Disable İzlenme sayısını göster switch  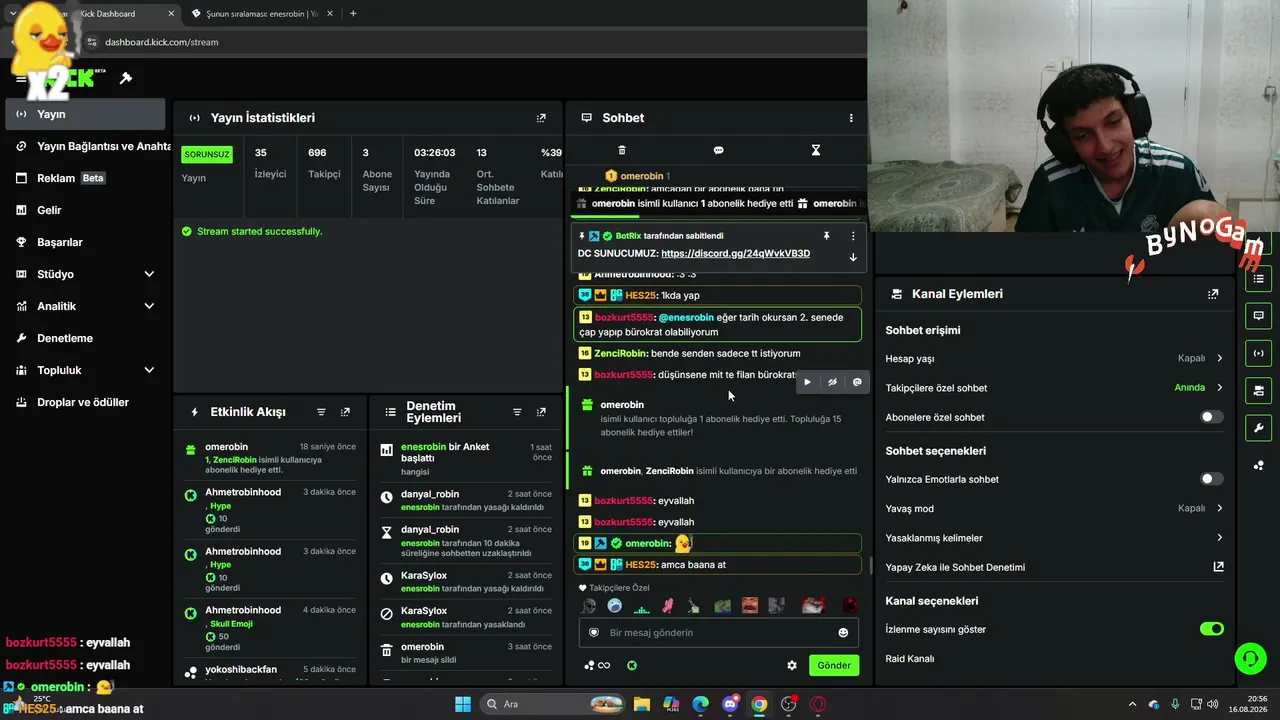click(x=1211, y=629)
